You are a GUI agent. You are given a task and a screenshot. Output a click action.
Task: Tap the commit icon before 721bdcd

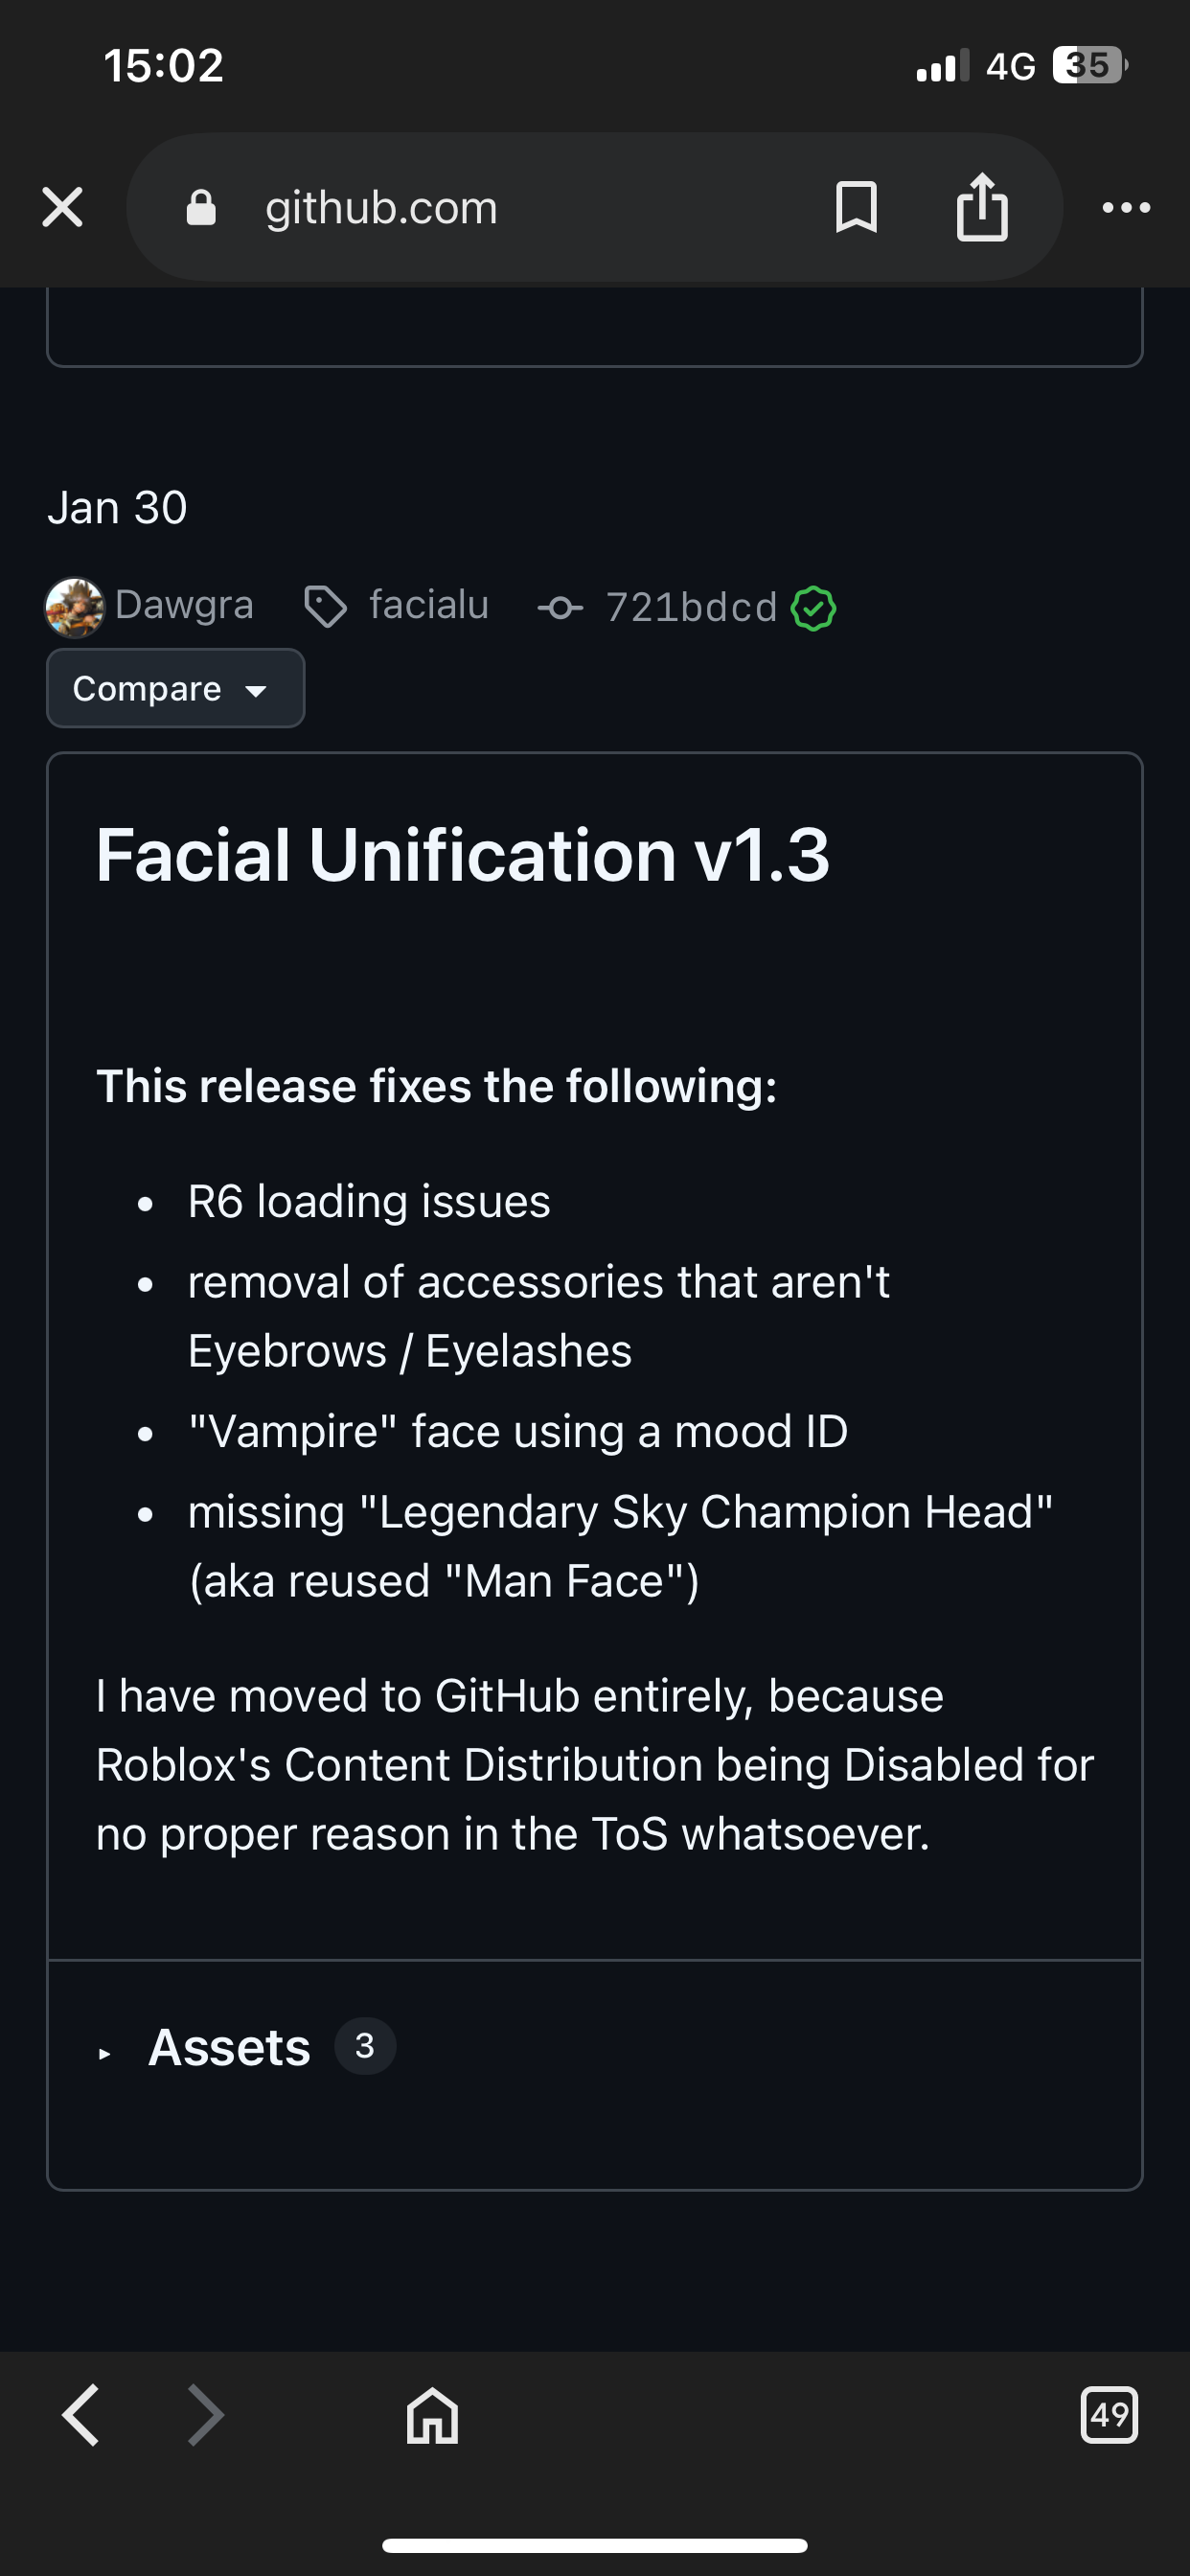click(x=560, y=608)
